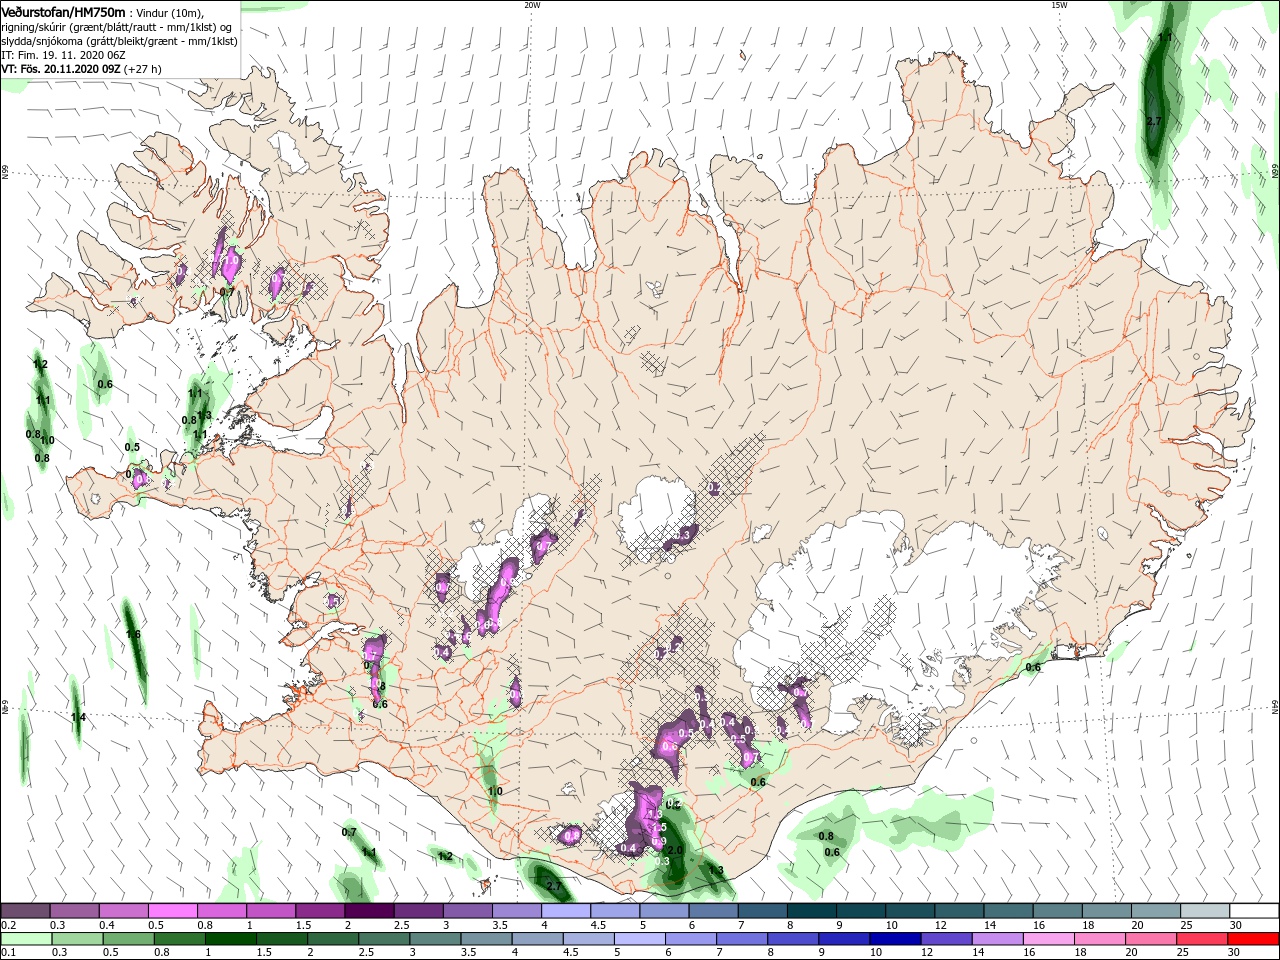Pick bottom-row swatch between 4 and 4.5
1280x960 pixels.
(x=537, y=939)
